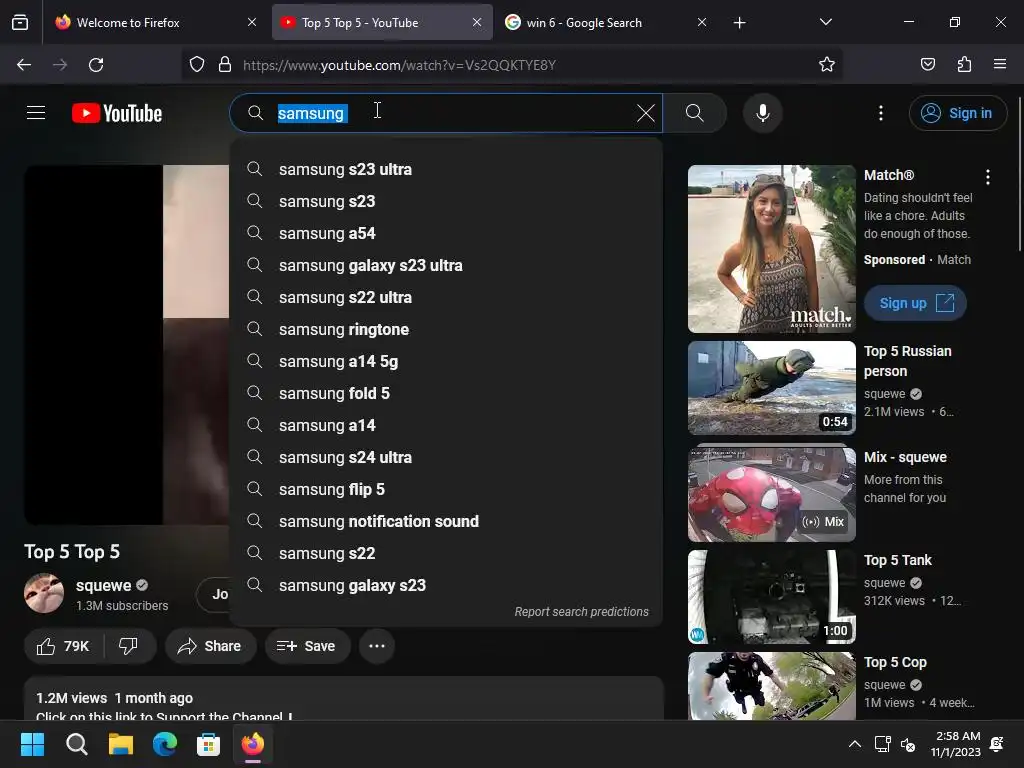1024x768 pixels.
Task: Choose suggestion samsung notification sound
Action: pos(447,521)
